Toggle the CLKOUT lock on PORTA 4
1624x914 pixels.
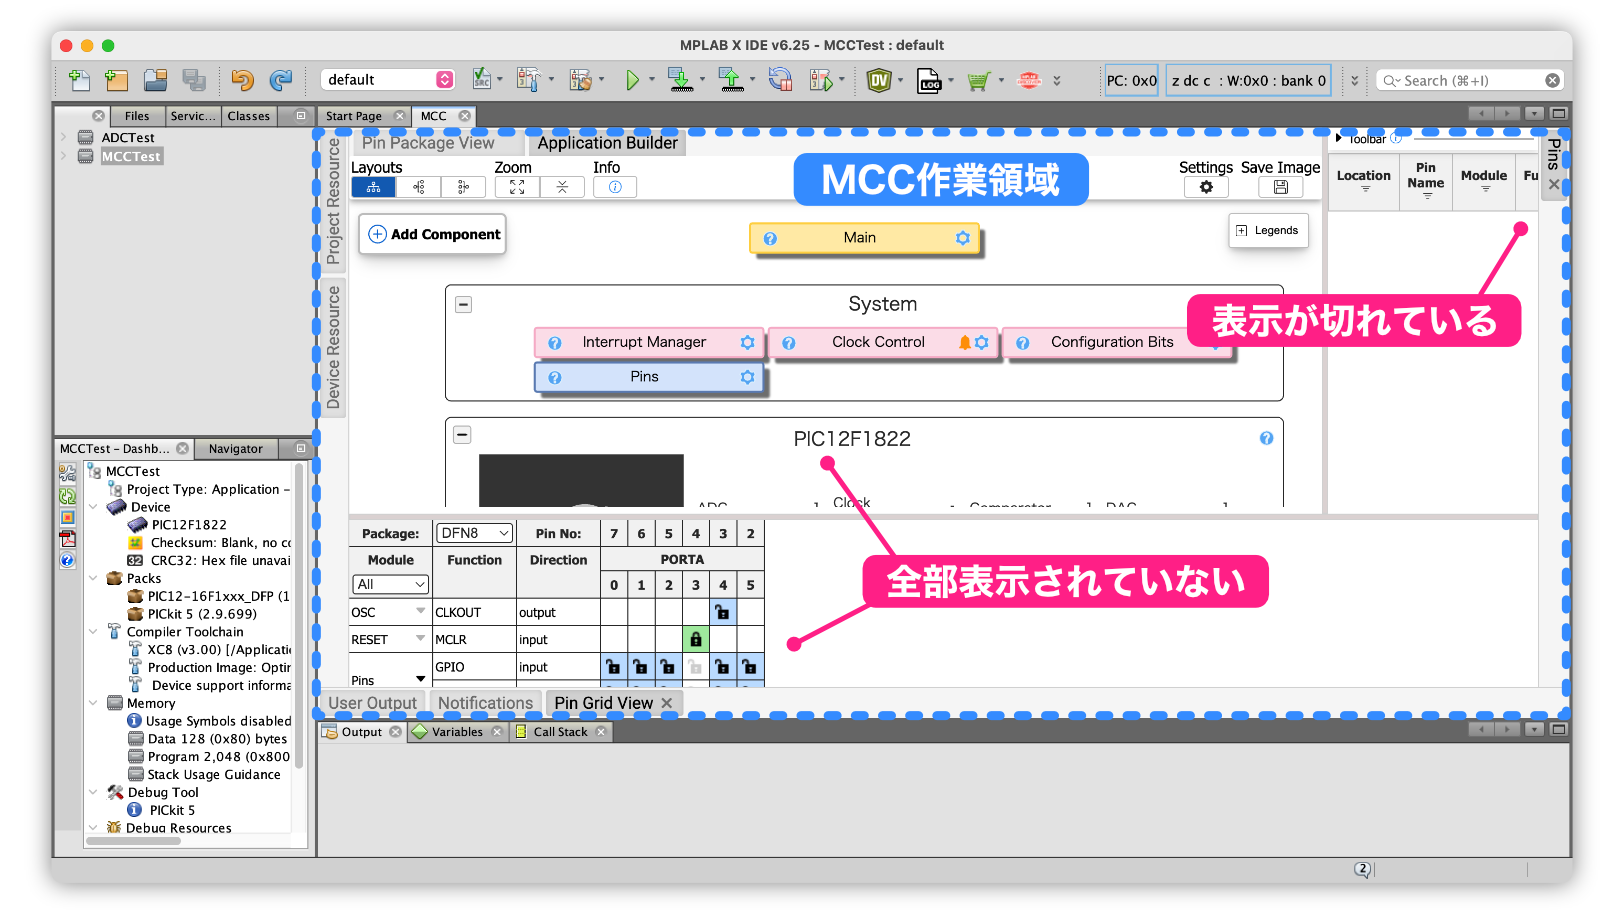722,612
